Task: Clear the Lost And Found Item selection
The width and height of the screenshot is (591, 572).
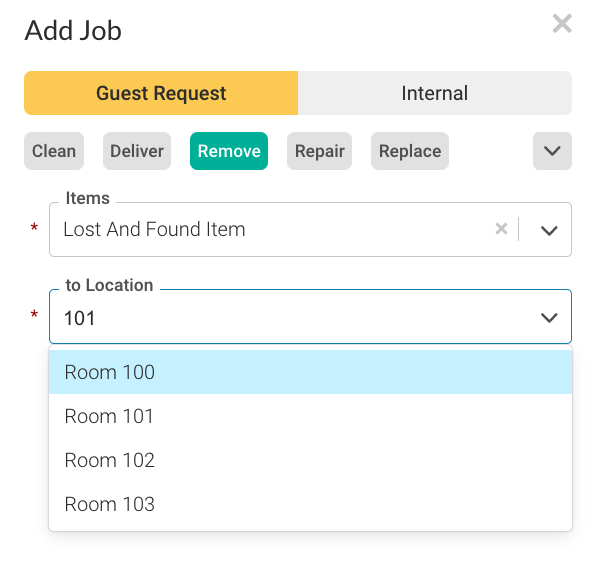Action: [x=501, y=229]
